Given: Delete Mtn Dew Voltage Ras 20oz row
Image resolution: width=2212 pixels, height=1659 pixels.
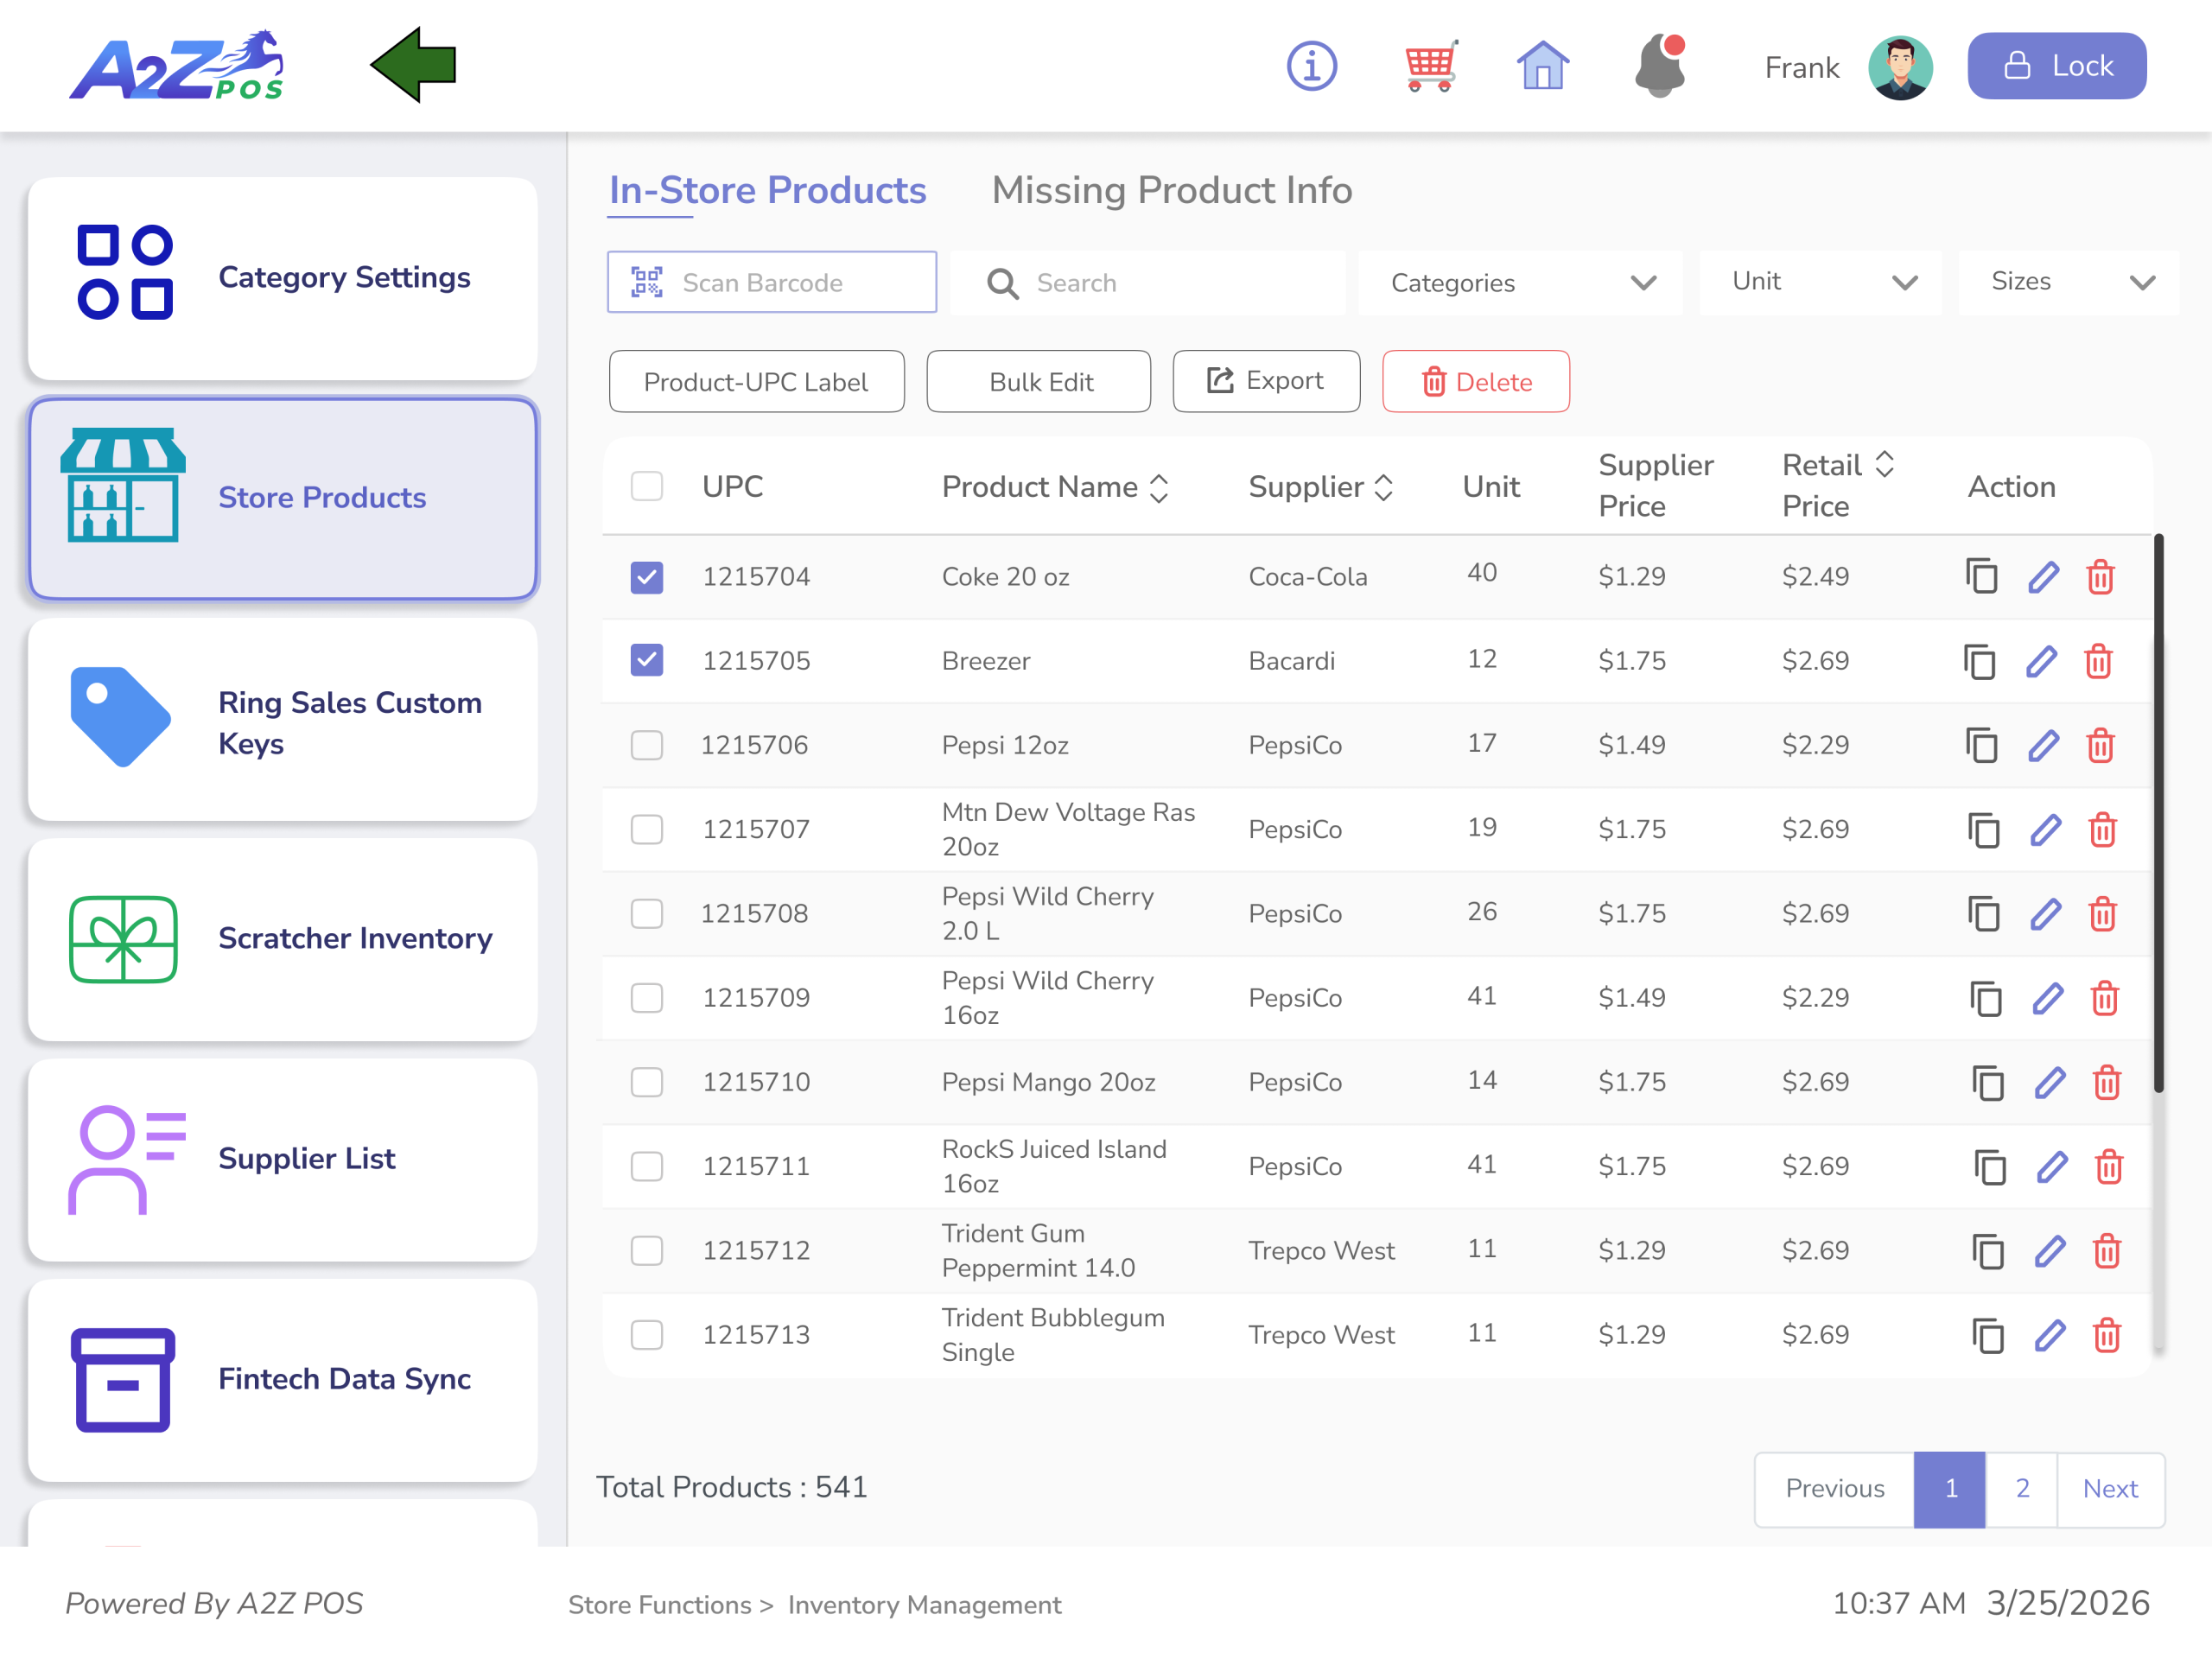Looking at the screenshot, I should click(2102, 829).
